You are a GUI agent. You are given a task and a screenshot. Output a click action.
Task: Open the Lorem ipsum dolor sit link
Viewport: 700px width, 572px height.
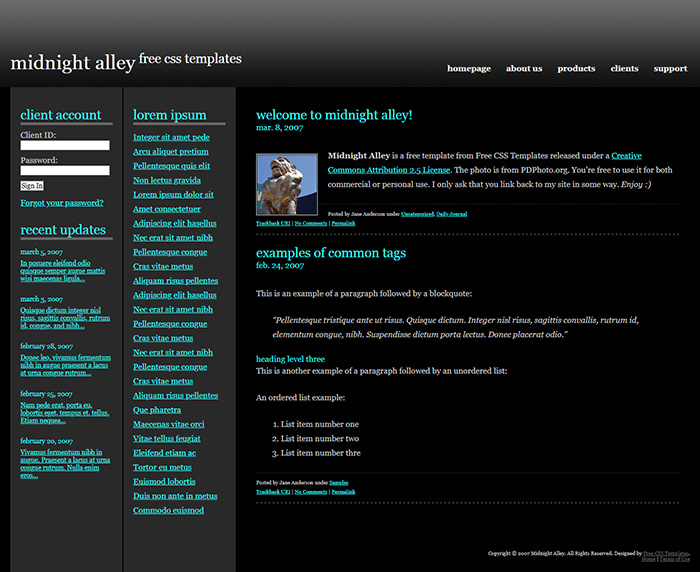pos(173,194)
